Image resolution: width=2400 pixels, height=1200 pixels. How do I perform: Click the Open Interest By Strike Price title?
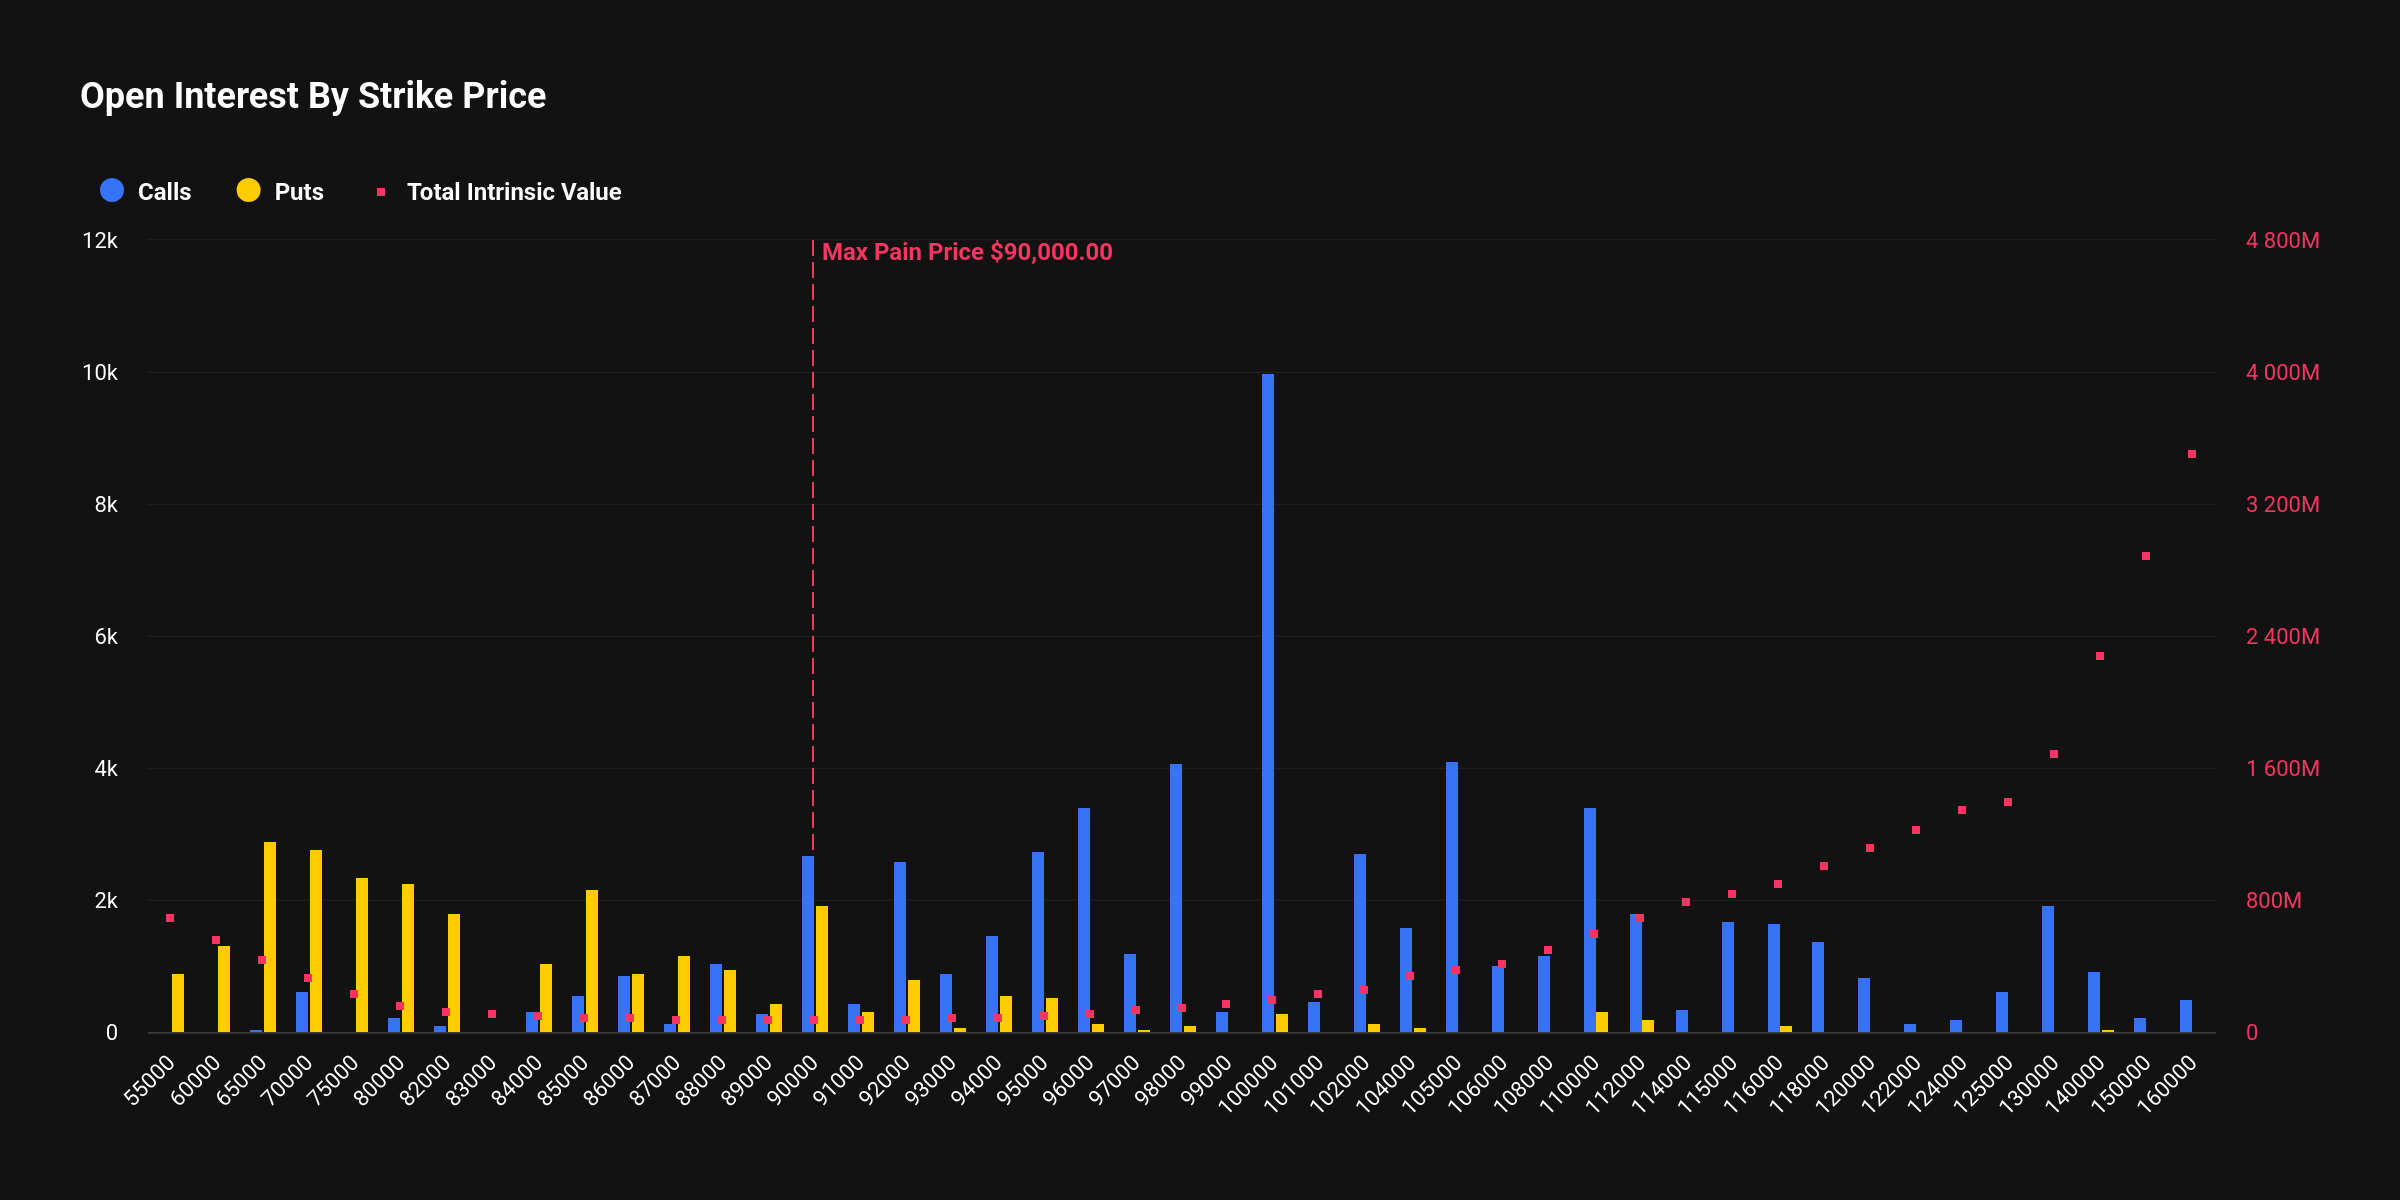(313, 96)
